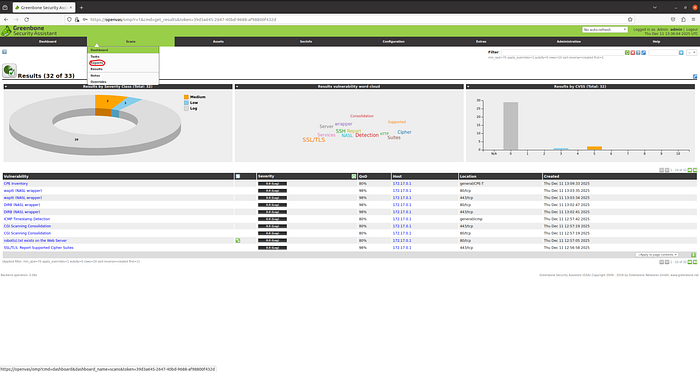
Task: Bookmark the page with the star icon
Action: (x=630, y=20)
